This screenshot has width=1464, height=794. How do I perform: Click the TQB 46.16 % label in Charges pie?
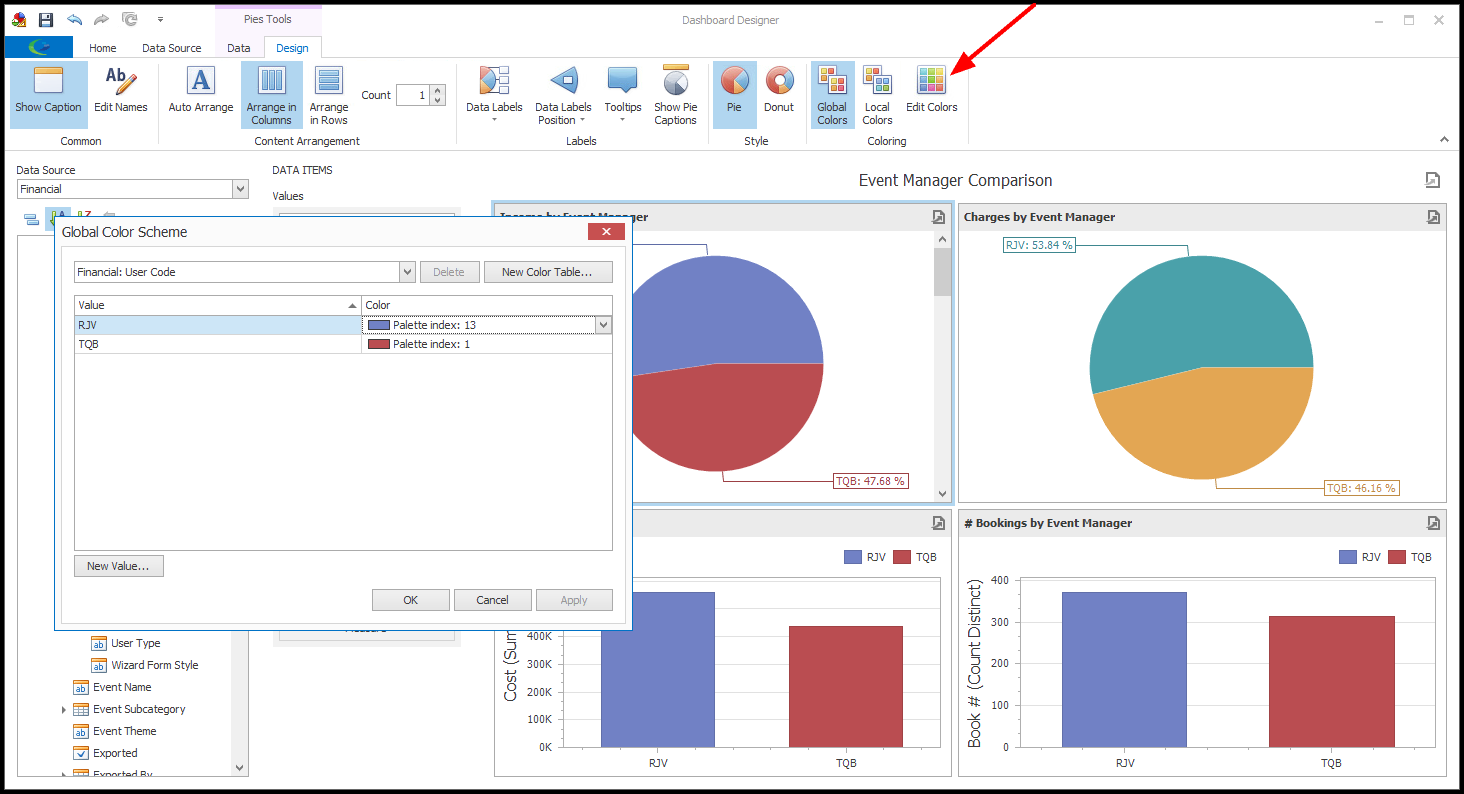click(x=1361, y=488)
